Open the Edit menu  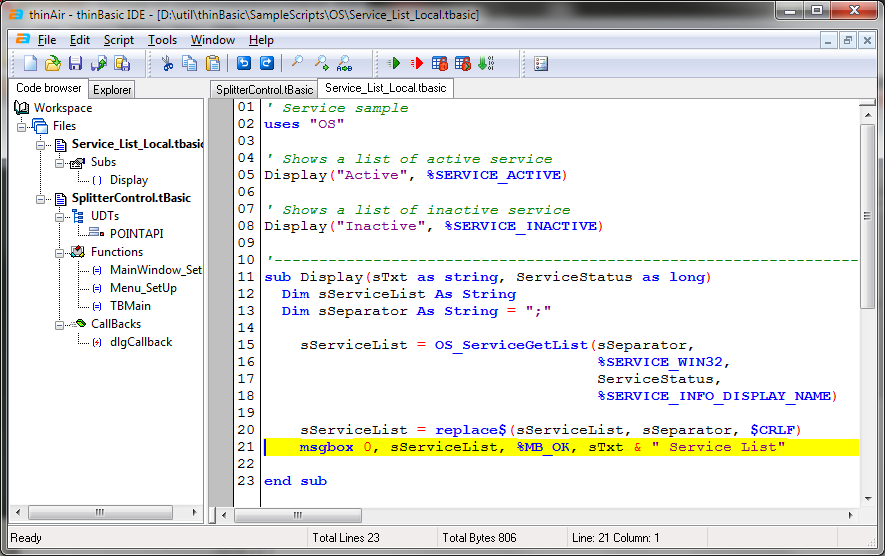click(x=80, y=40)
